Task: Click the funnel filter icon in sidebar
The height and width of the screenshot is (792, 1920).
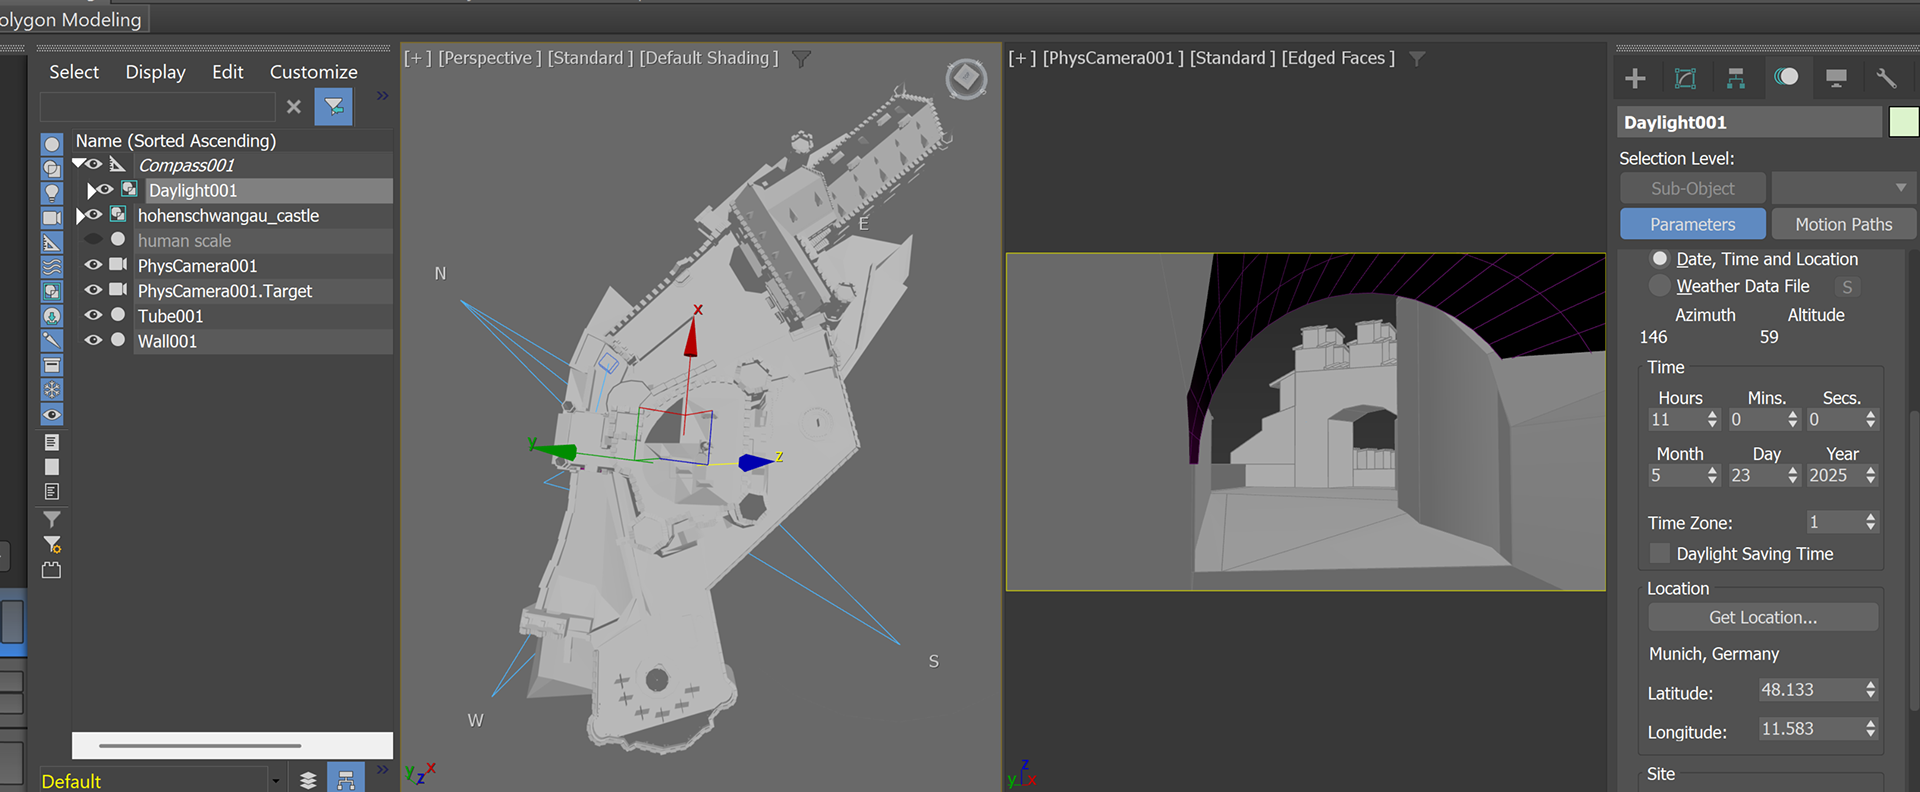Action: coord(52,519)
